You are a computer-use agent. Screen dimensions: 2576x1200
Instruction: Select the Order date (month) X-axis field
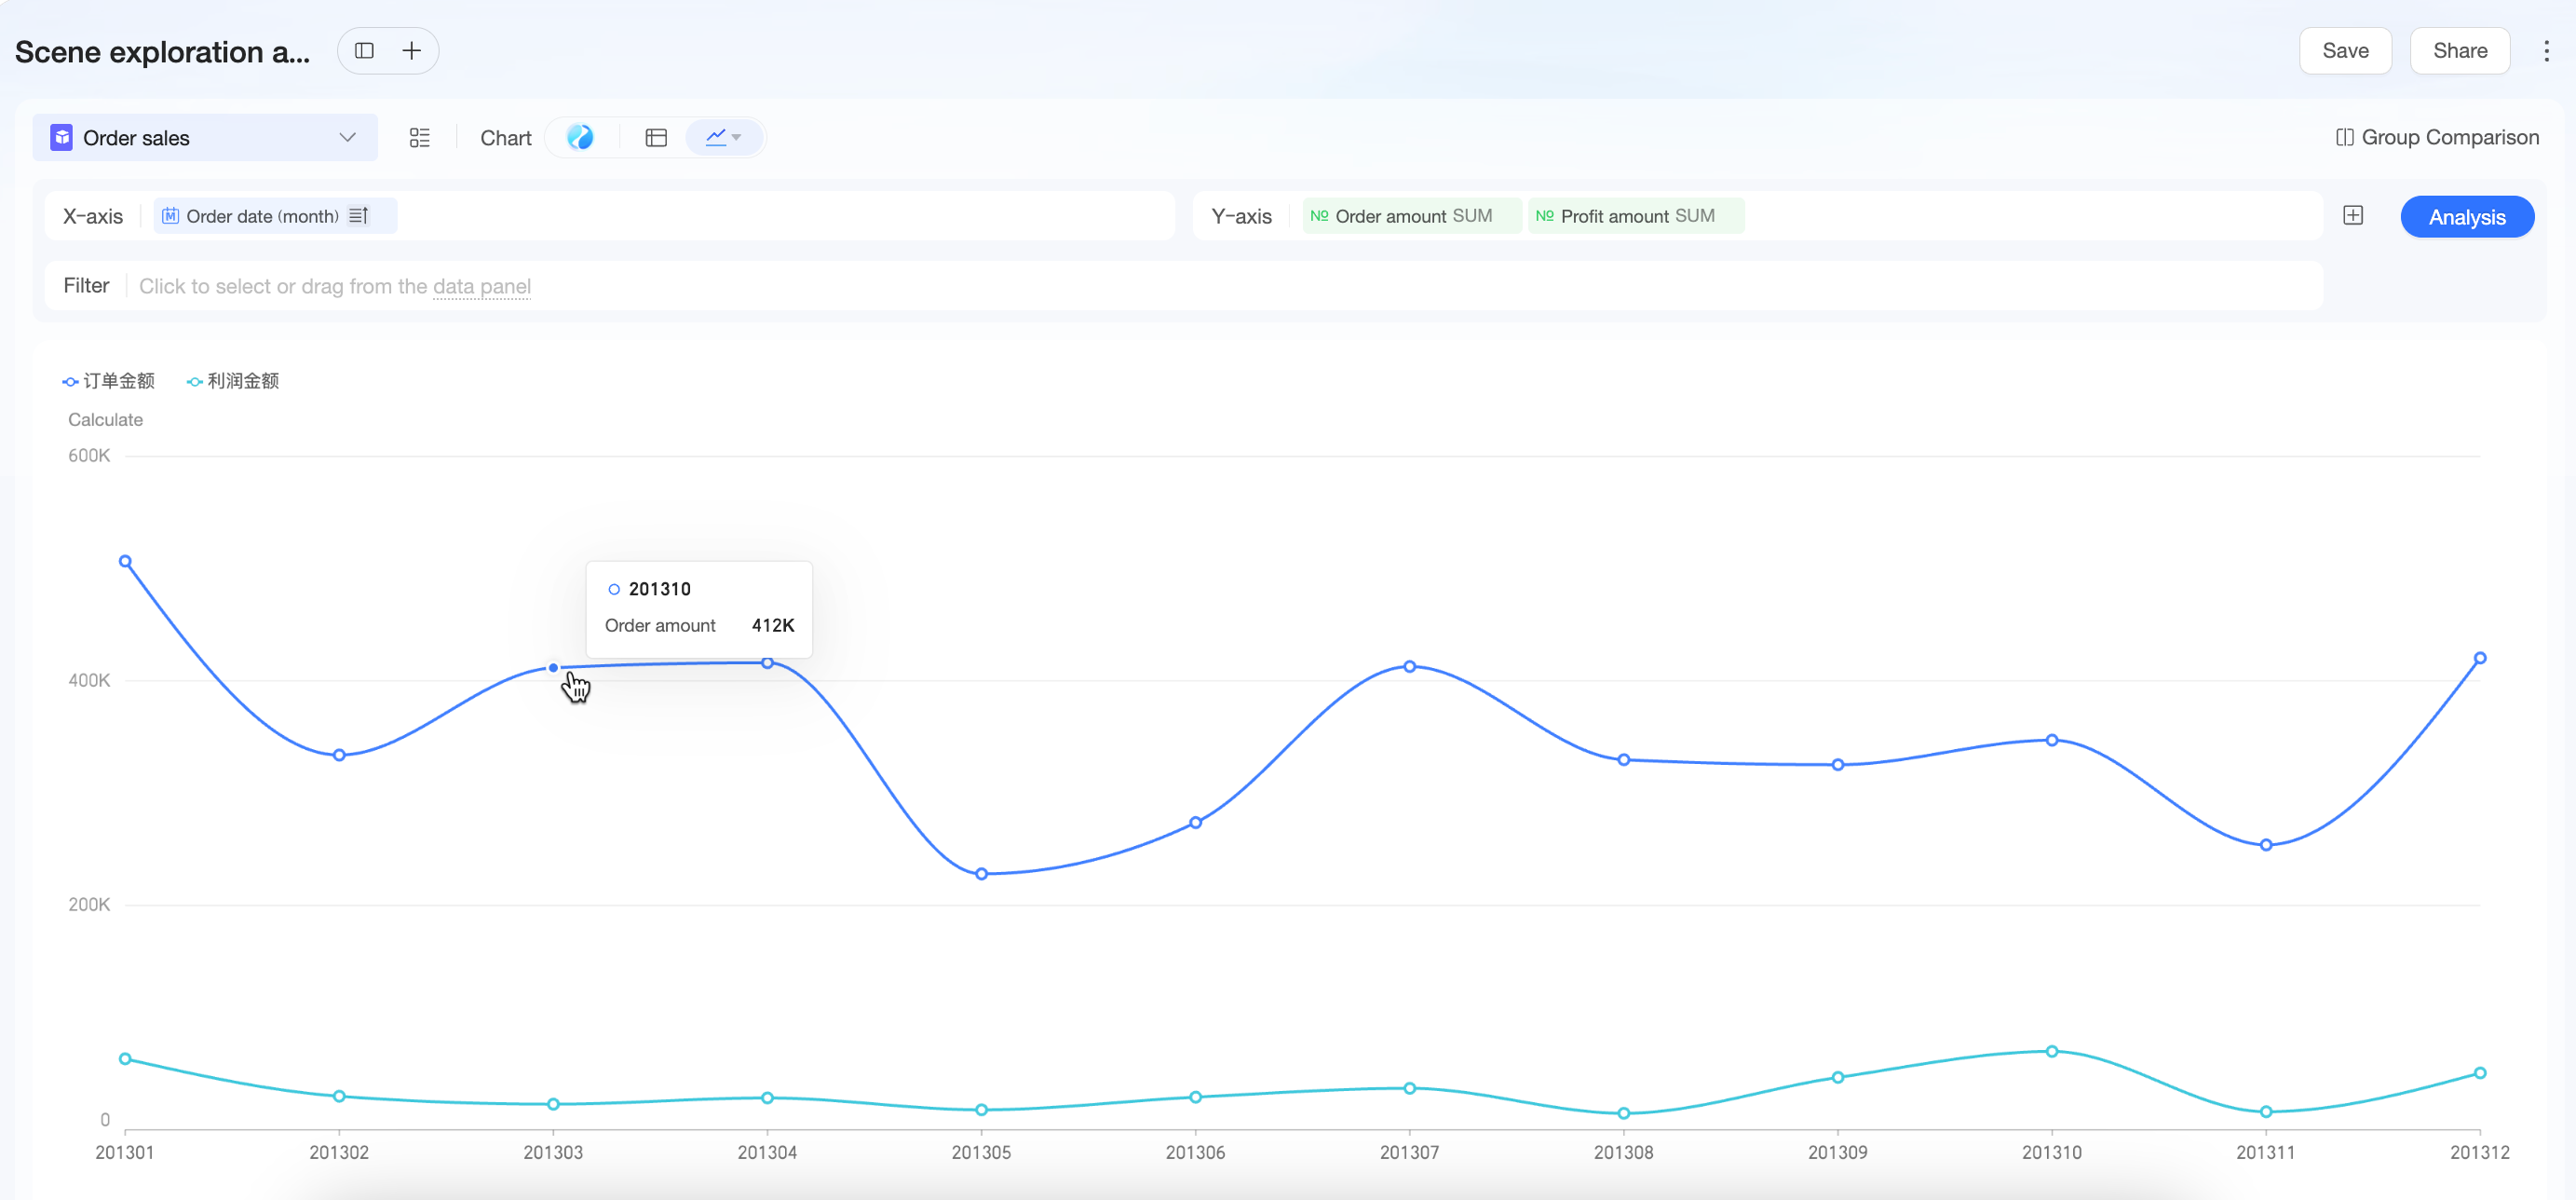[x=274, y=216]
